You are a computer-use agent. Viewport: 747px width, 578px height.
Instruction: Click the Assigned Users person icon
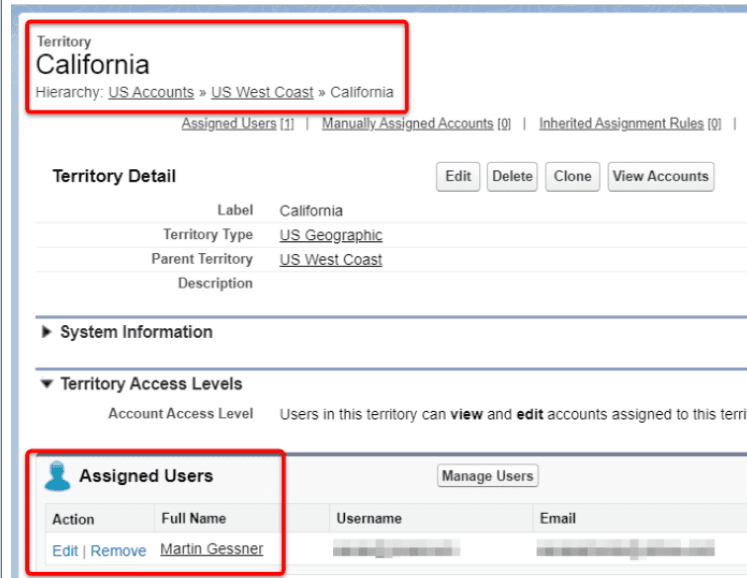(57, 476)
